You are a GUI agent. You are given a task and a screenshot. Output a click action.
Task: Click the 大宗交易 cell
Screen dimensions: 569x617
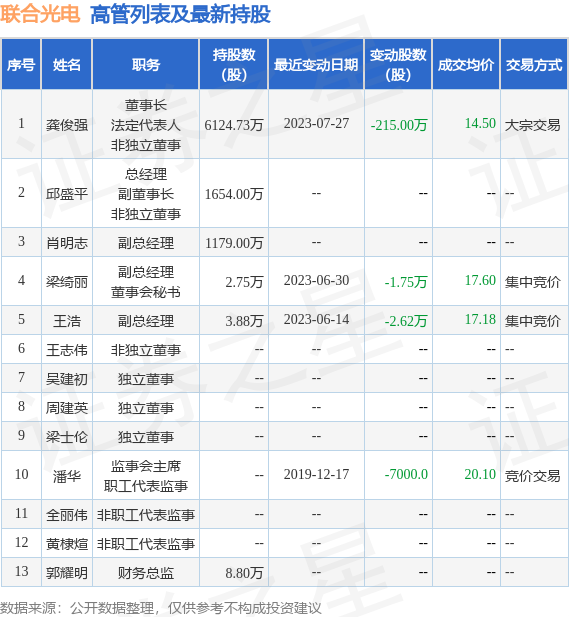[532, 125]
